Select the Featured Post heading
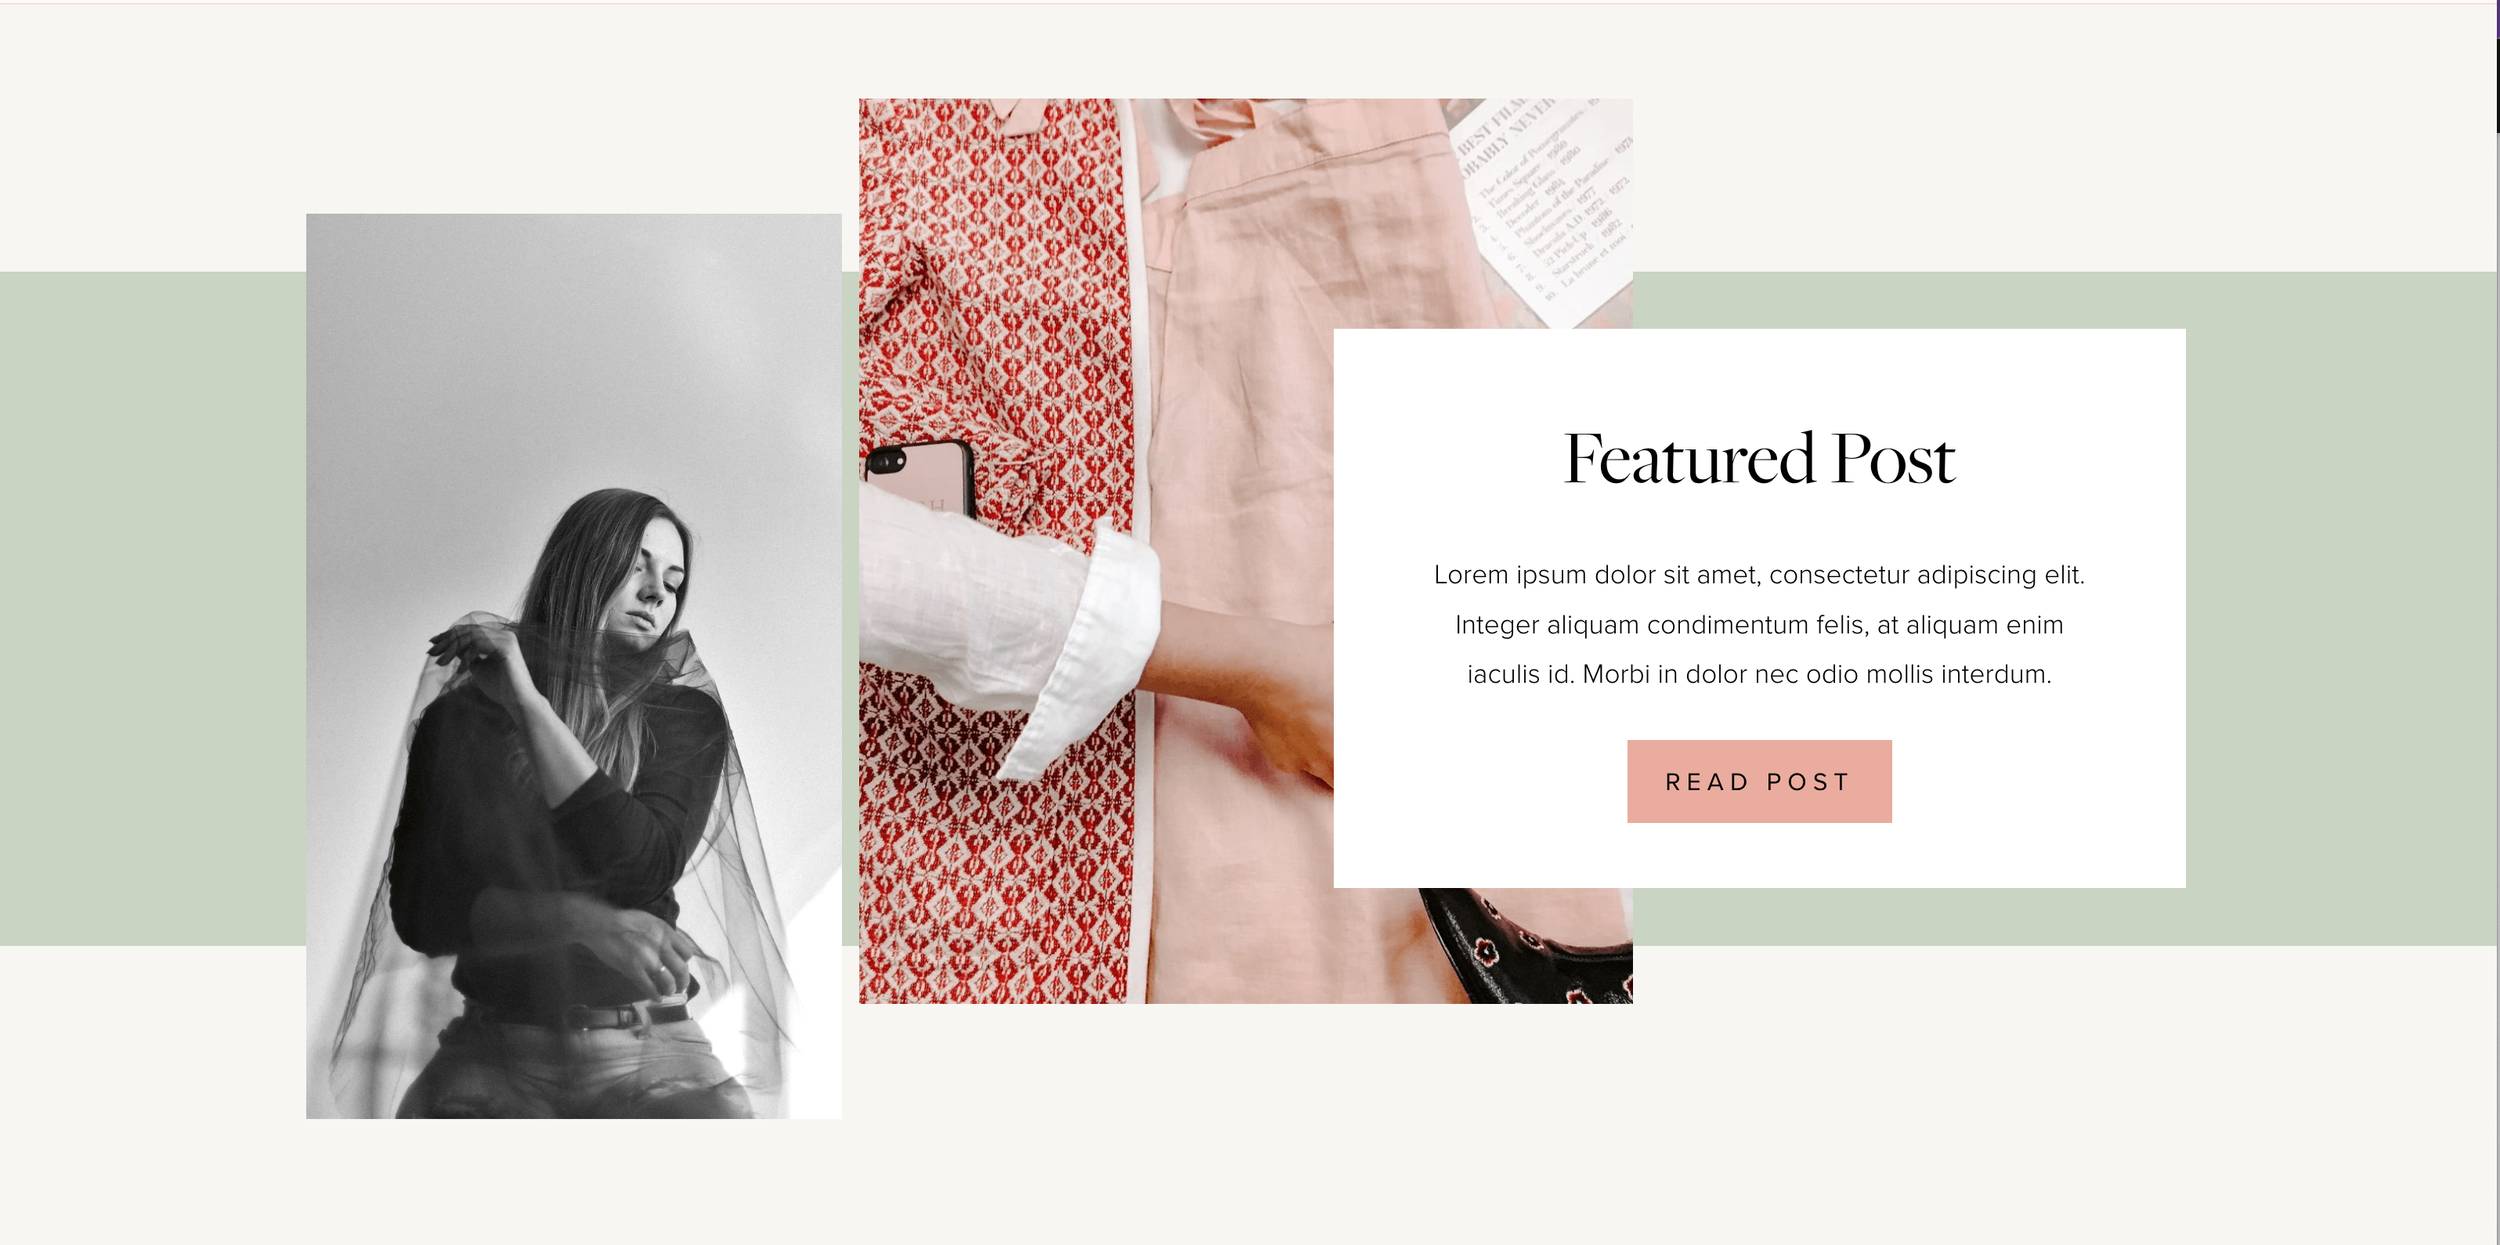This screenshot has width=2500, height=1245. 1759,459
